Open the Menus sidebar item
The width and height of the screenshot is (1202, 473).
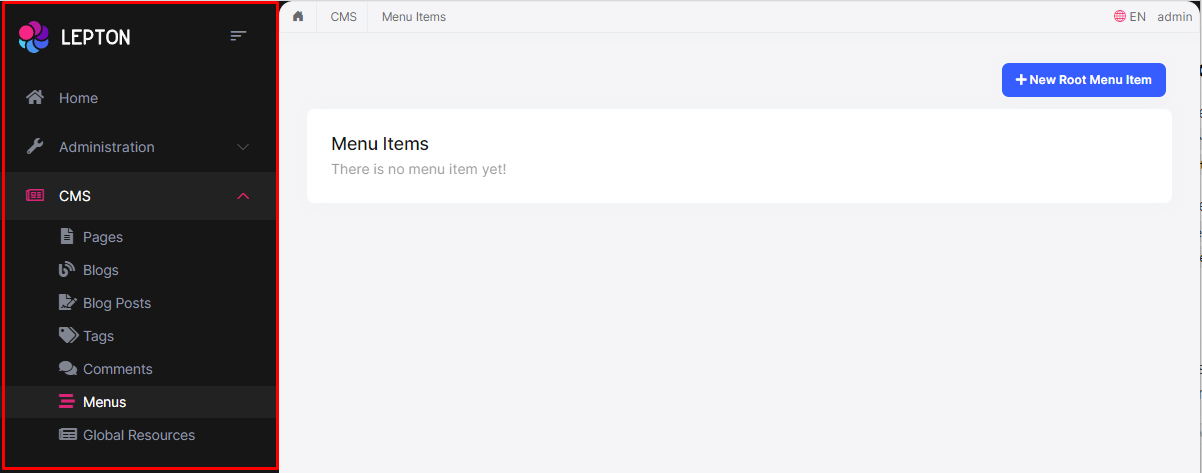pos(104,402)
